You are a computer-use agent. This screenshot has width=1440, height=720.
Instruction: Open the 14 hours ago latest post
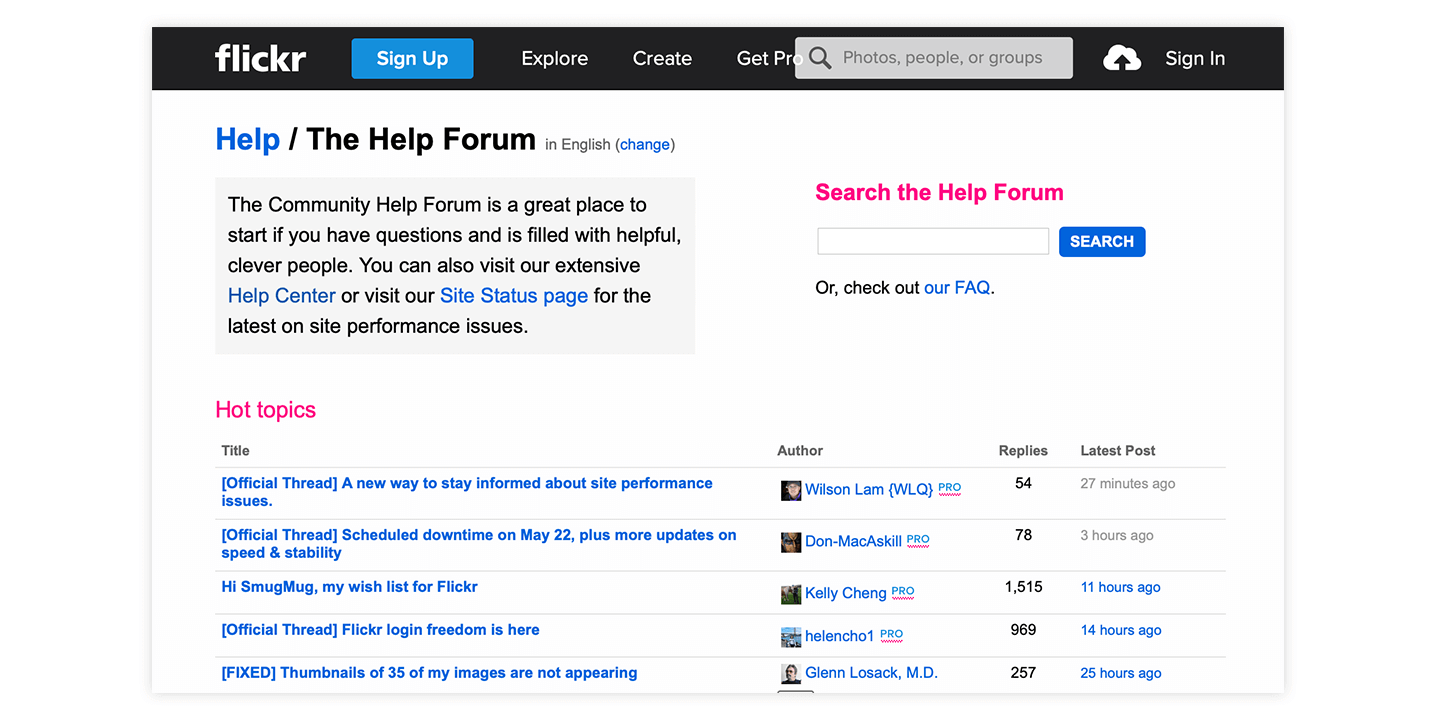click(1121, 630)
